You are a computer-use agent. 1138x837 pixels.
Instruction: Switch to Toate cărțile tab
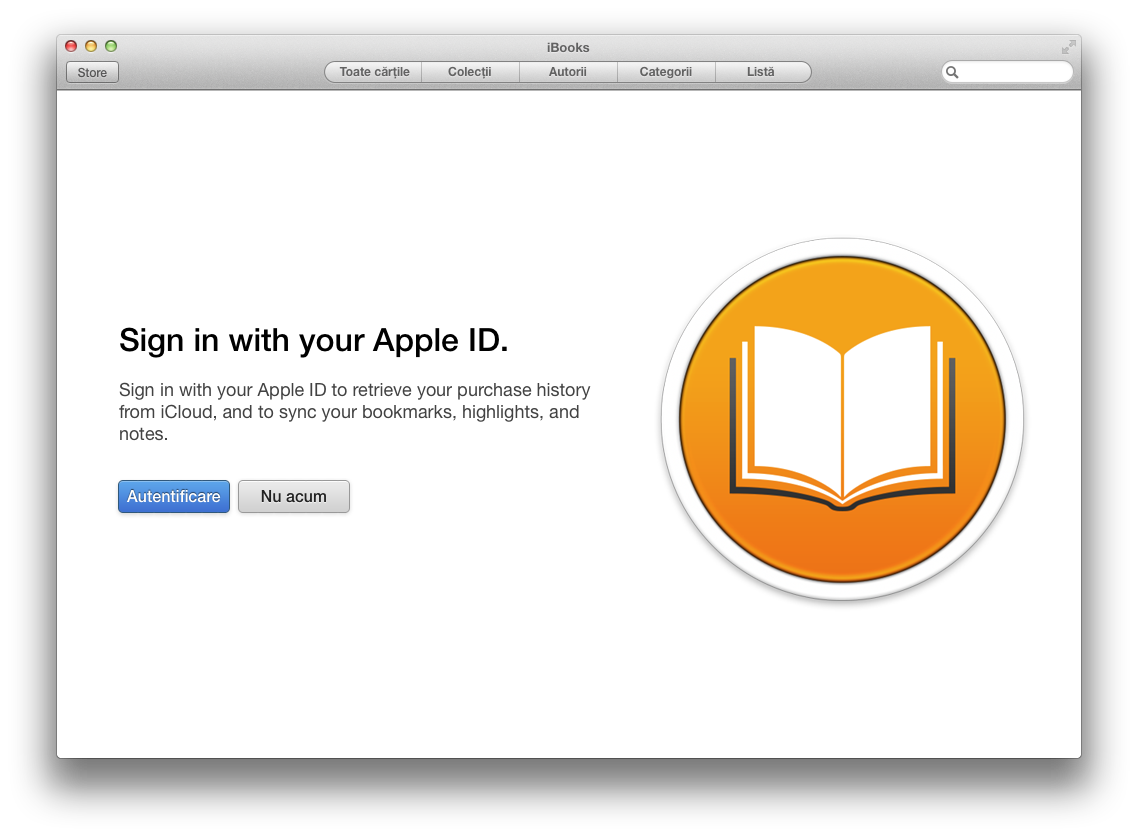coord(374,72)
